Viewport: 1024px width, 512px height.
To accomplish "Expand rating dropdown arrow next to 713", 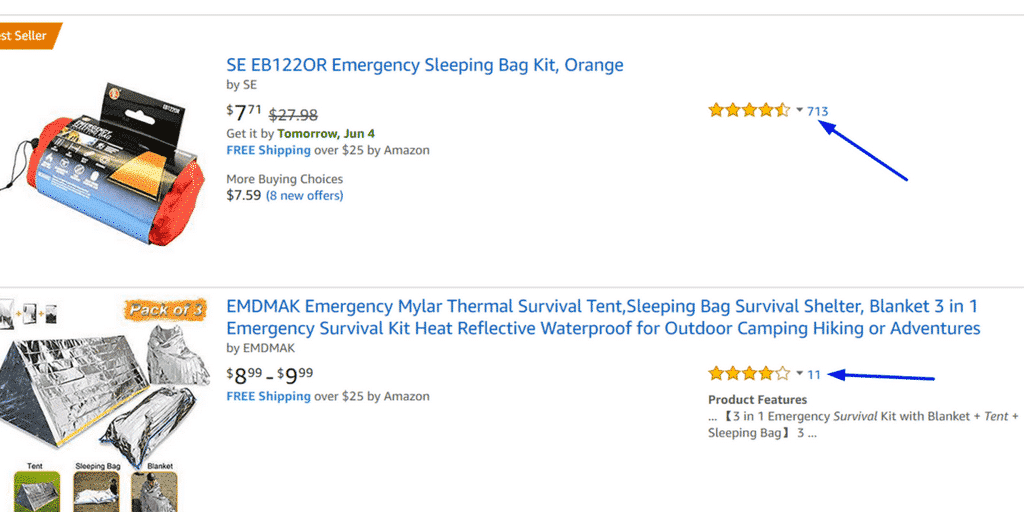I will (799, 110).
